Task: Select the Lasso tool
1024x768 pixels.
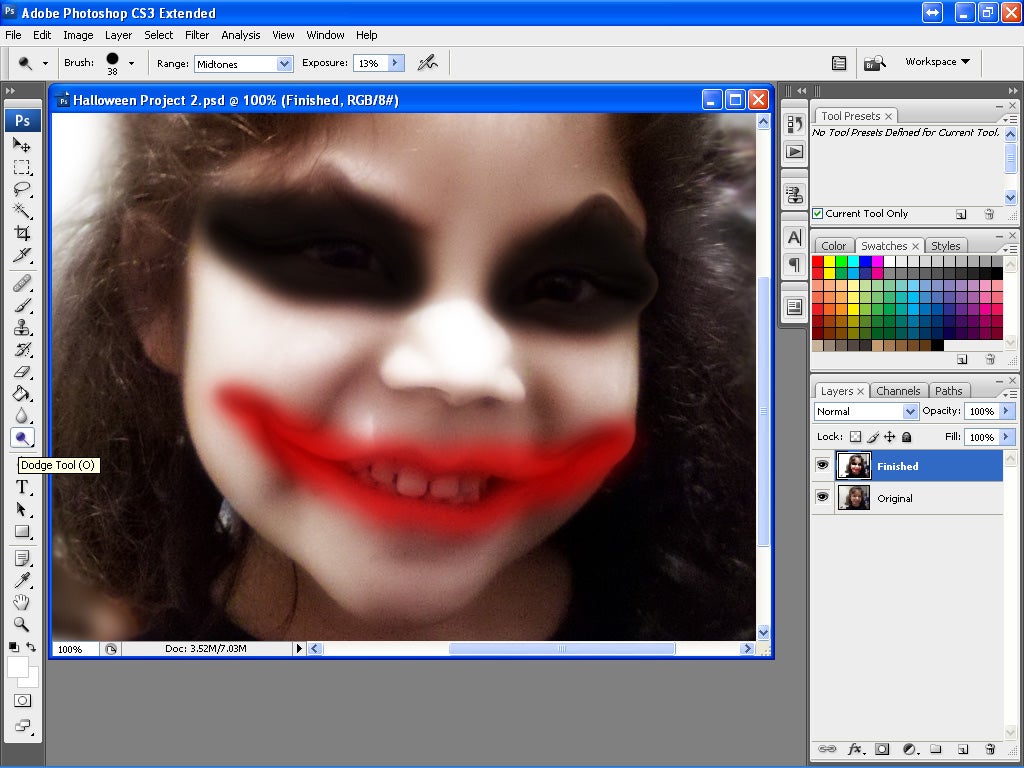Action: point(22,188)
